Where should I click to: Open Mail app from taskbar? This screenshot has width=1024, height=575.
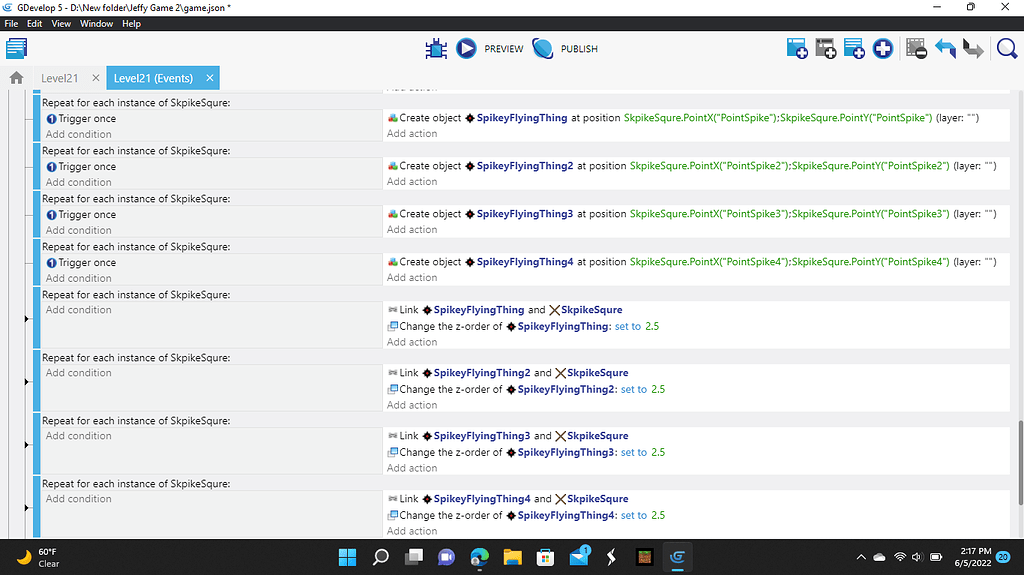click(x=579, y=557)
